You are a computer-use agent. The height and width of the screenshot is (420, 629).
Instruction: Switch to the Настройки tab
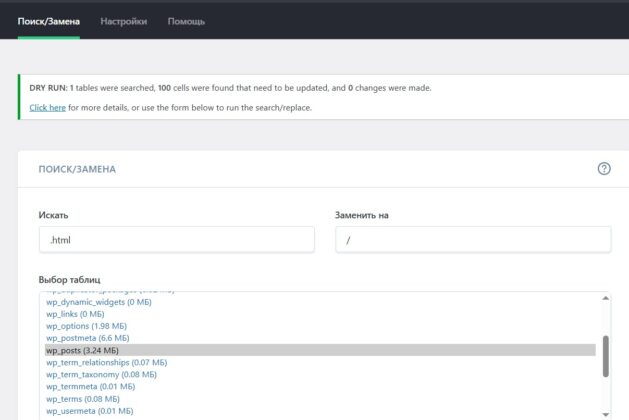(123, 20)
